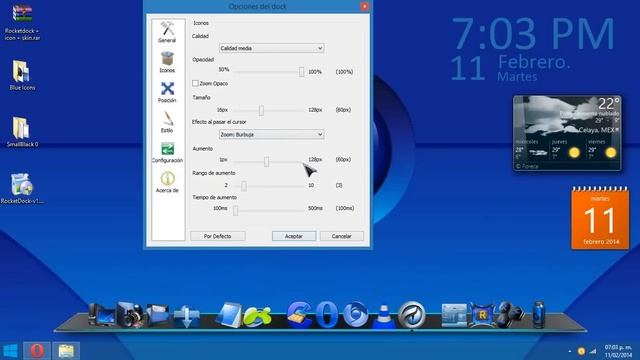Click the Windows Start button
This screenshot has height=360, width=640.
point(10,351)
